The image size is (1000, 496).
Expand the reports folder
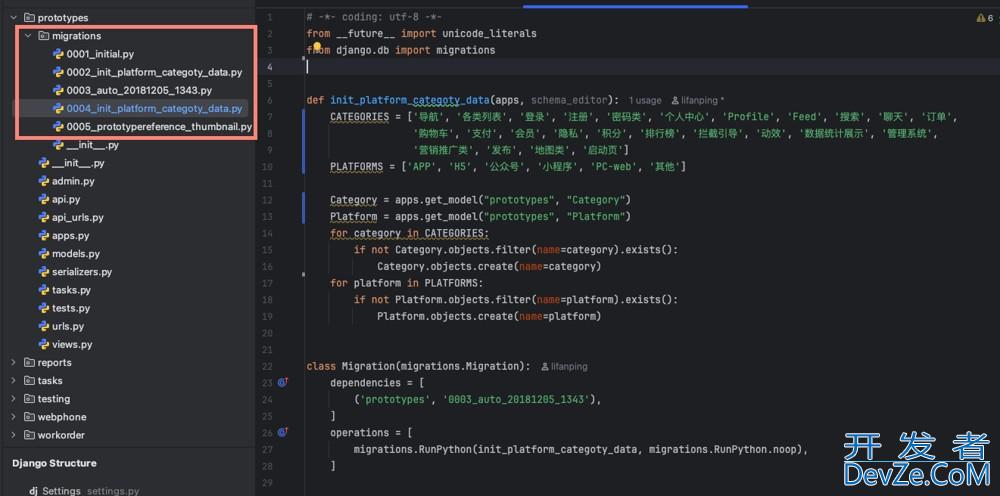(13, 363)
